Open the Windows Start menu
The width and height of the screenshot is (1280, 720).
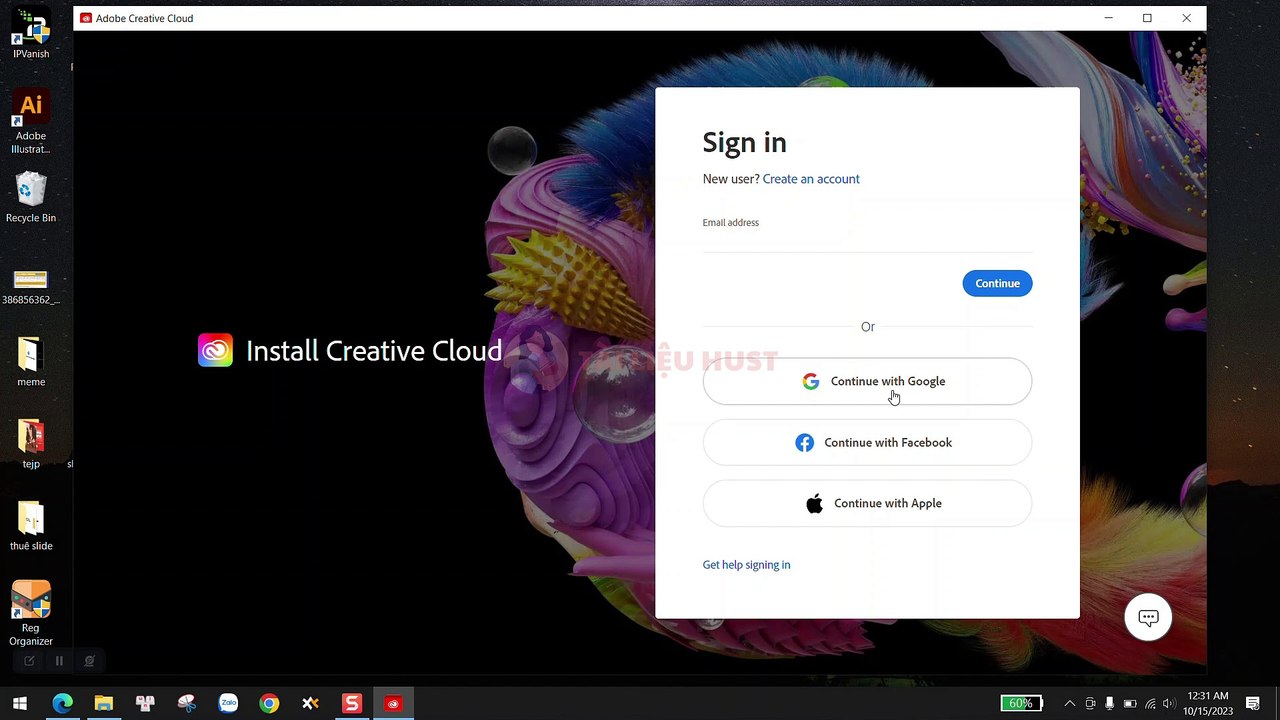20,704
